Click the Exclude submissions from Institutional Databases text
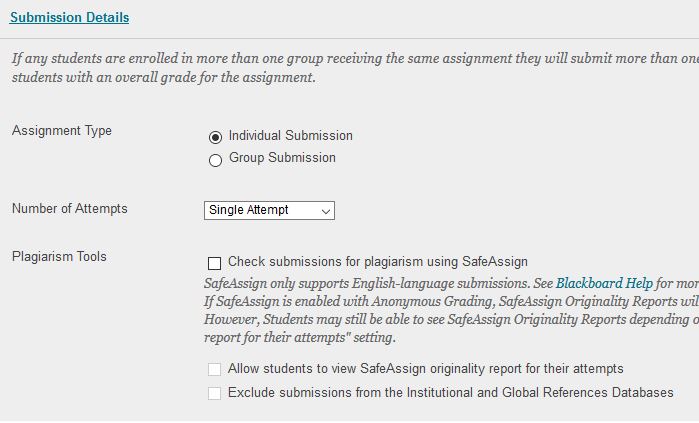 pyautogui.click(x=450, y=393)
